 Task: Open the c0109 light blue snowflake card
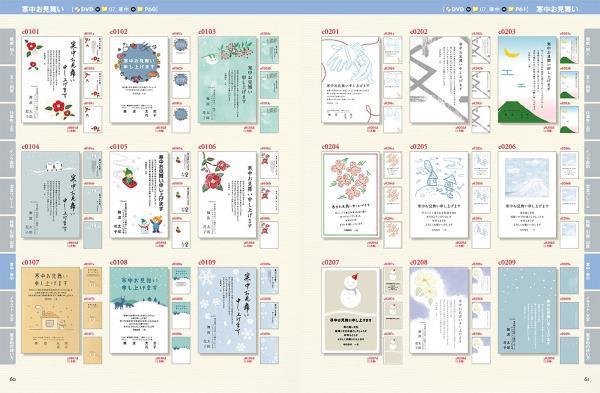(x=227, y=310)
